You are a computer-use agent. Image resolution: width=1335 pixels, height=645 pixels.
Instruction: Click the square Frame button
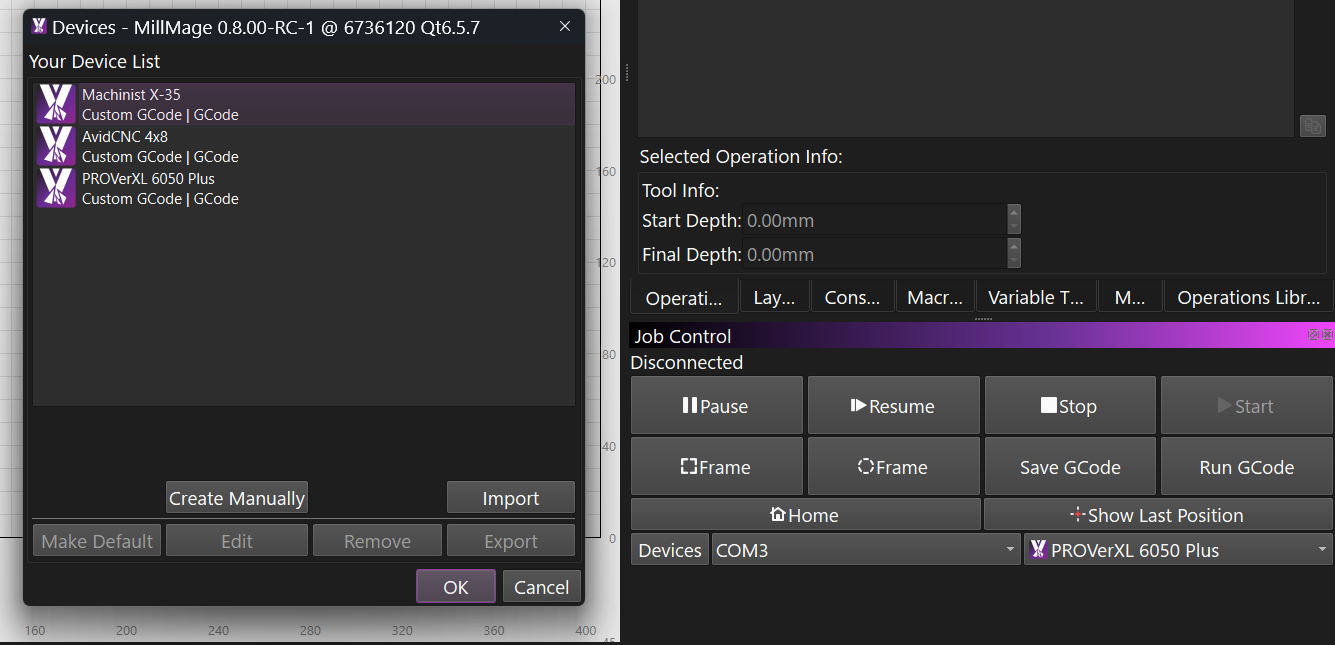pyautogui.click(x=717, y=467)
